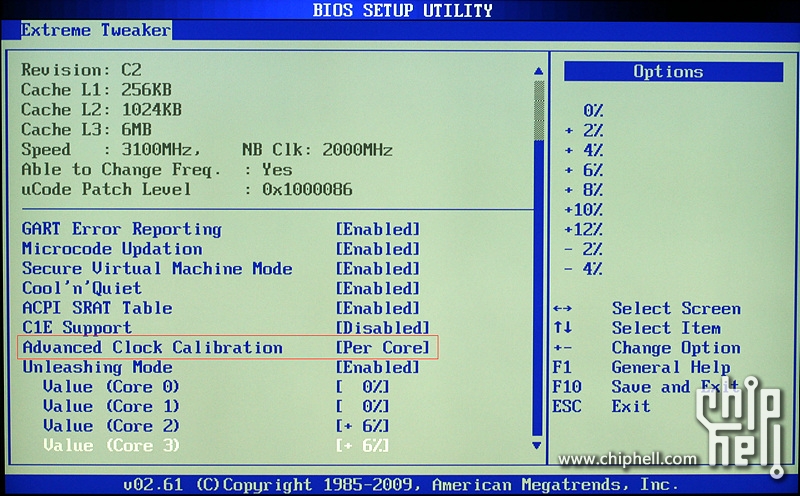Open Core 0 value [0%] options
Screen dimensions: 800x496
tap(362, 387)
